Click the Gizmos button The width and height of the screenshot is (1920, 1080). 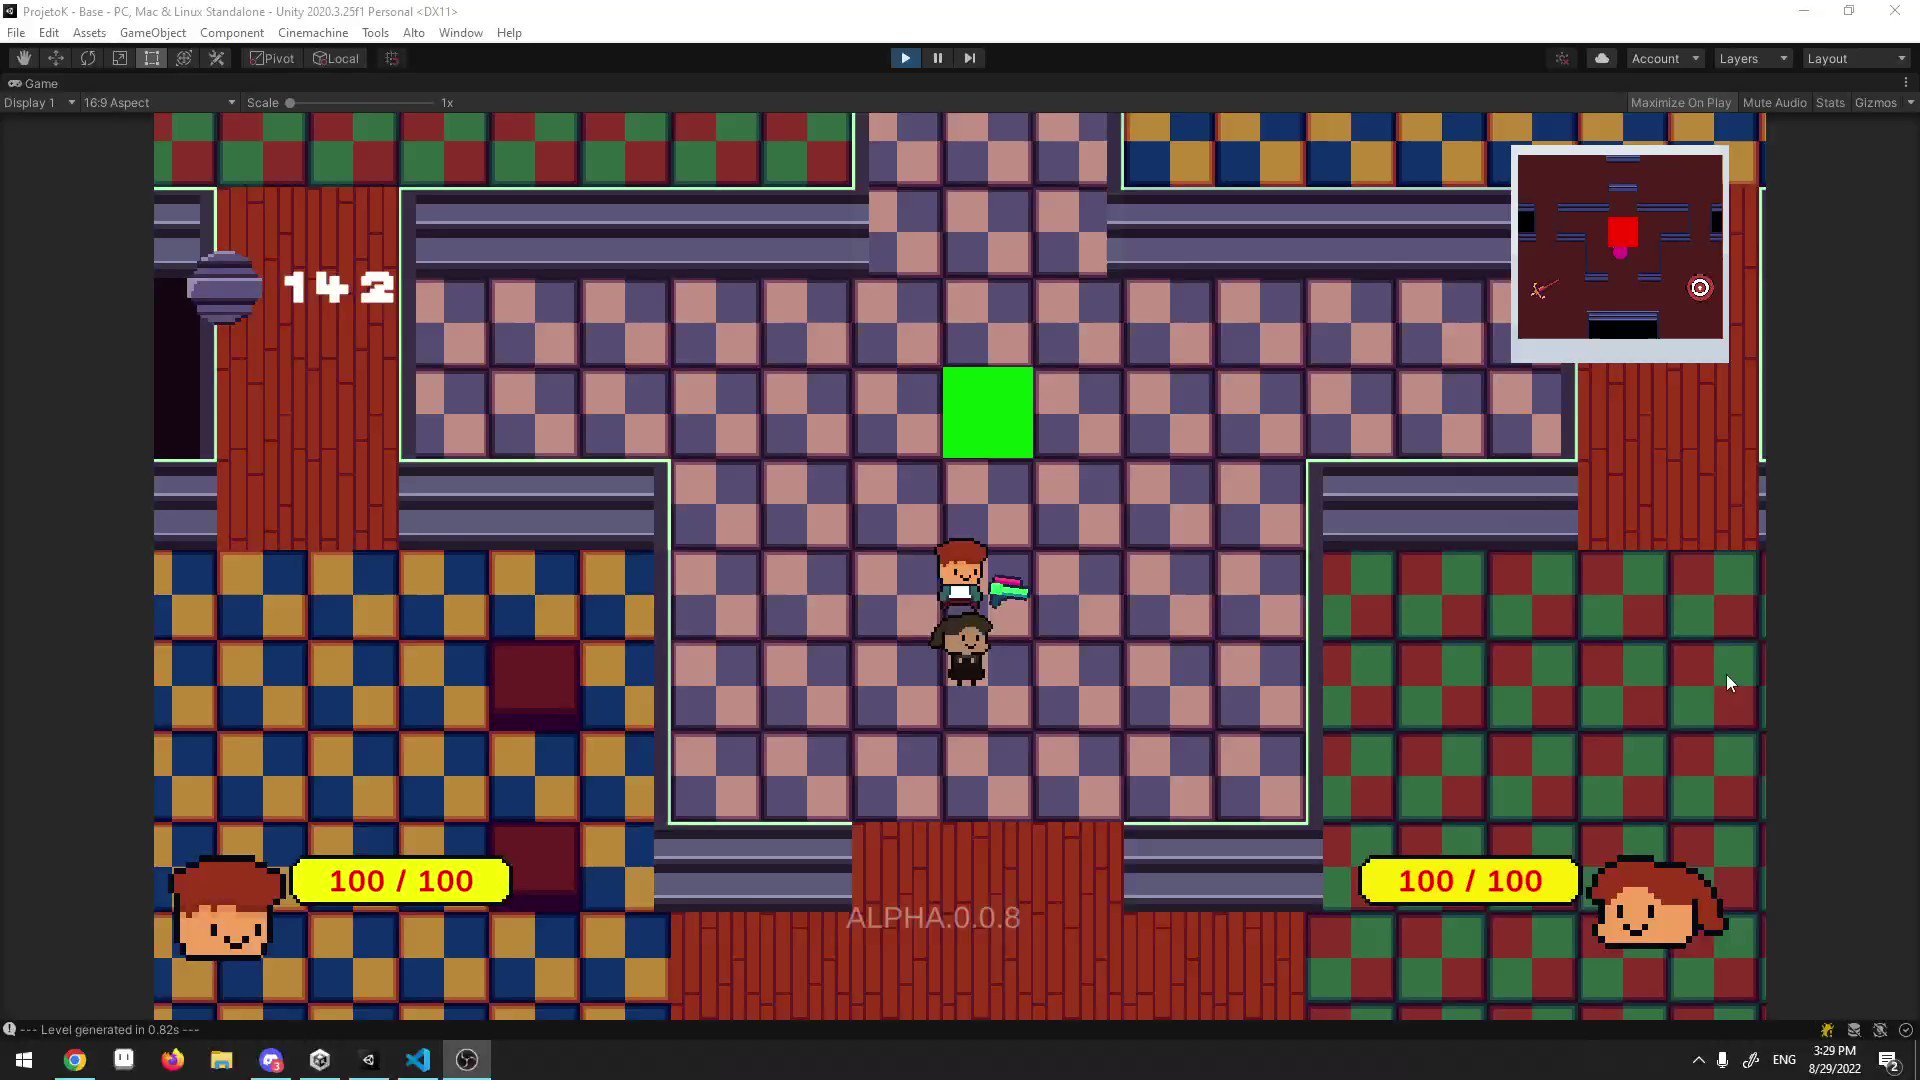pyautogui.click(x=1875, y=102)
